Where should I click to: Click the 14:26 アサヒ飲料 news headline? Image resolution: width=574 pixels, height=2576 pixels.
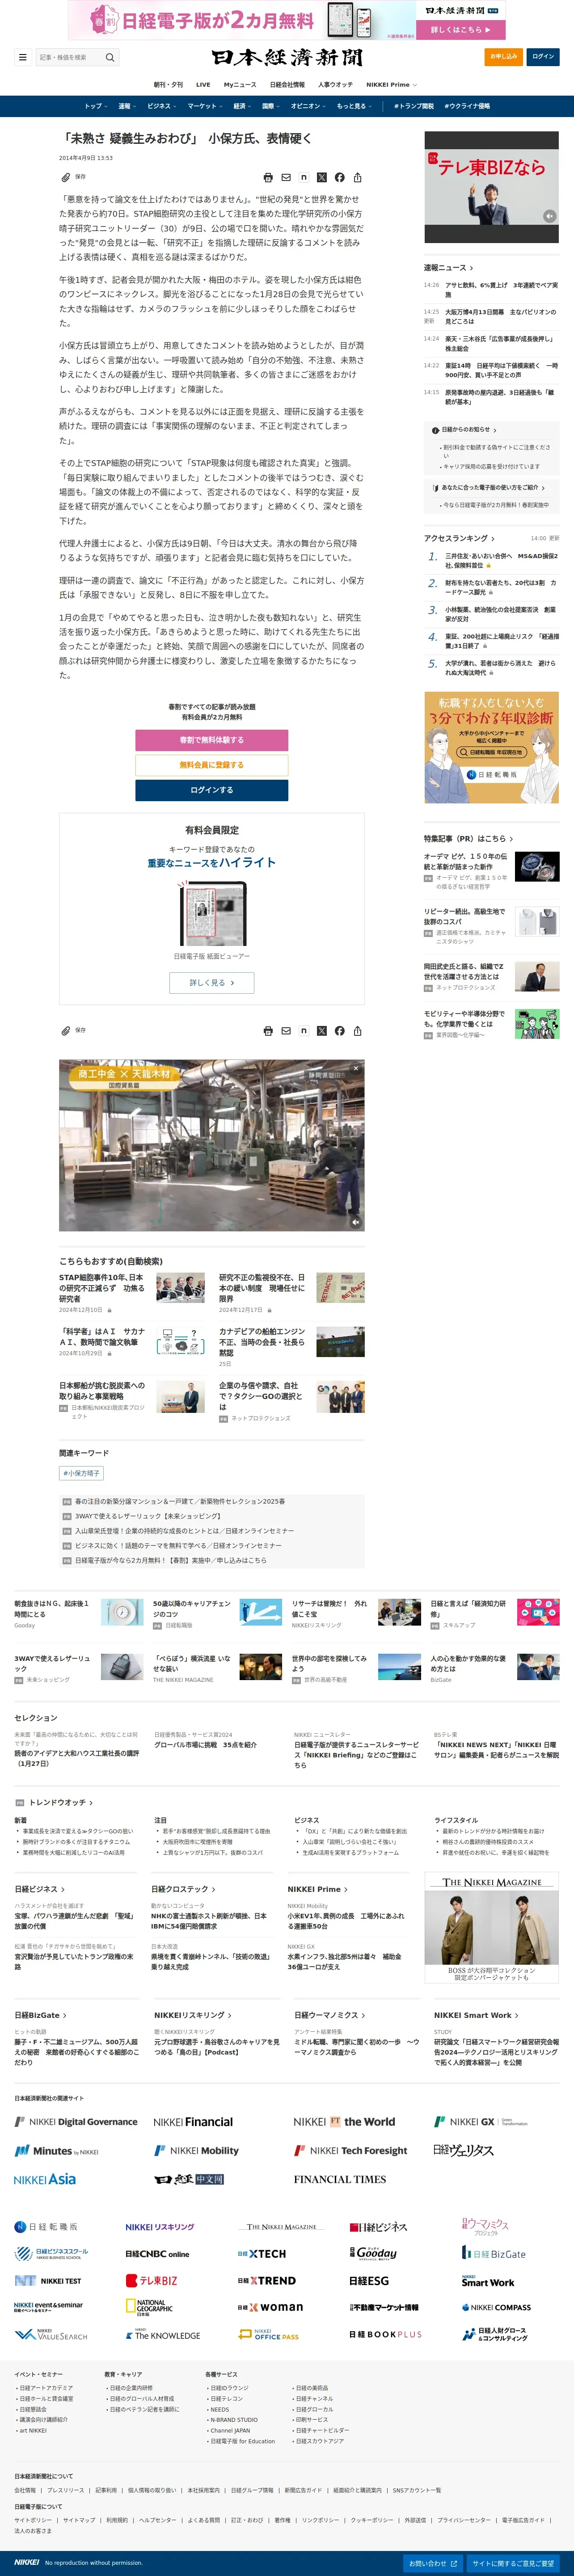point(502,290)
